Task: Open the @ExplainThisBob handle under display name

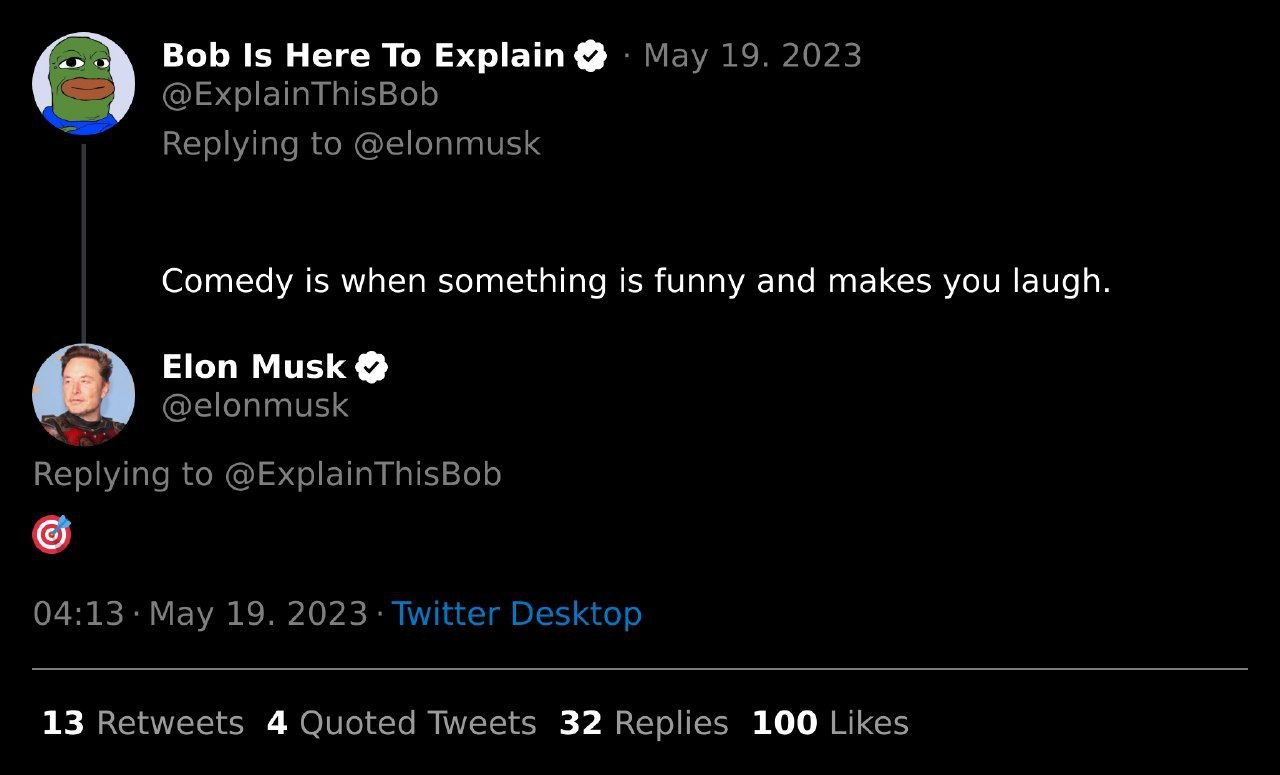Action: click(x=300, y=95)
